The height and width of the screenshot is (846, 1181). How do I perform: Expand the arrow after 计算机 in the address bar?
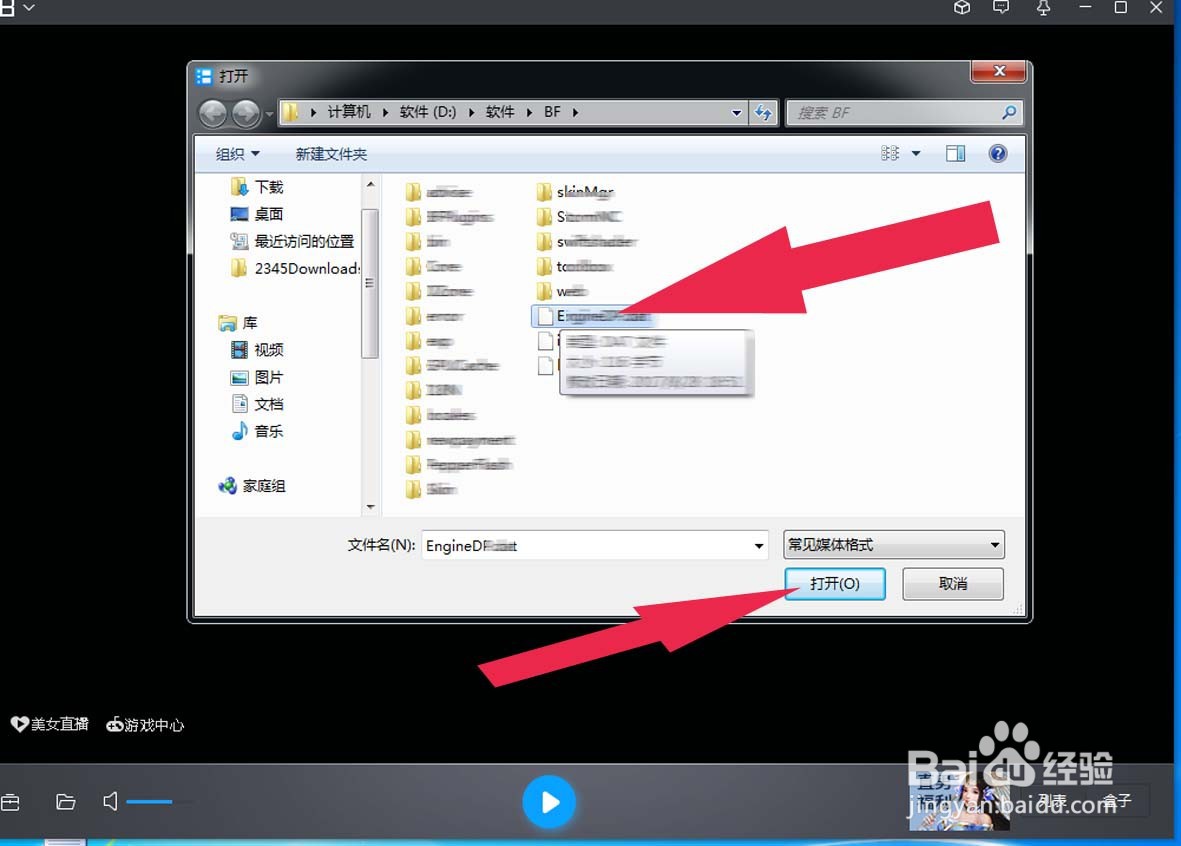click(385, 112)
